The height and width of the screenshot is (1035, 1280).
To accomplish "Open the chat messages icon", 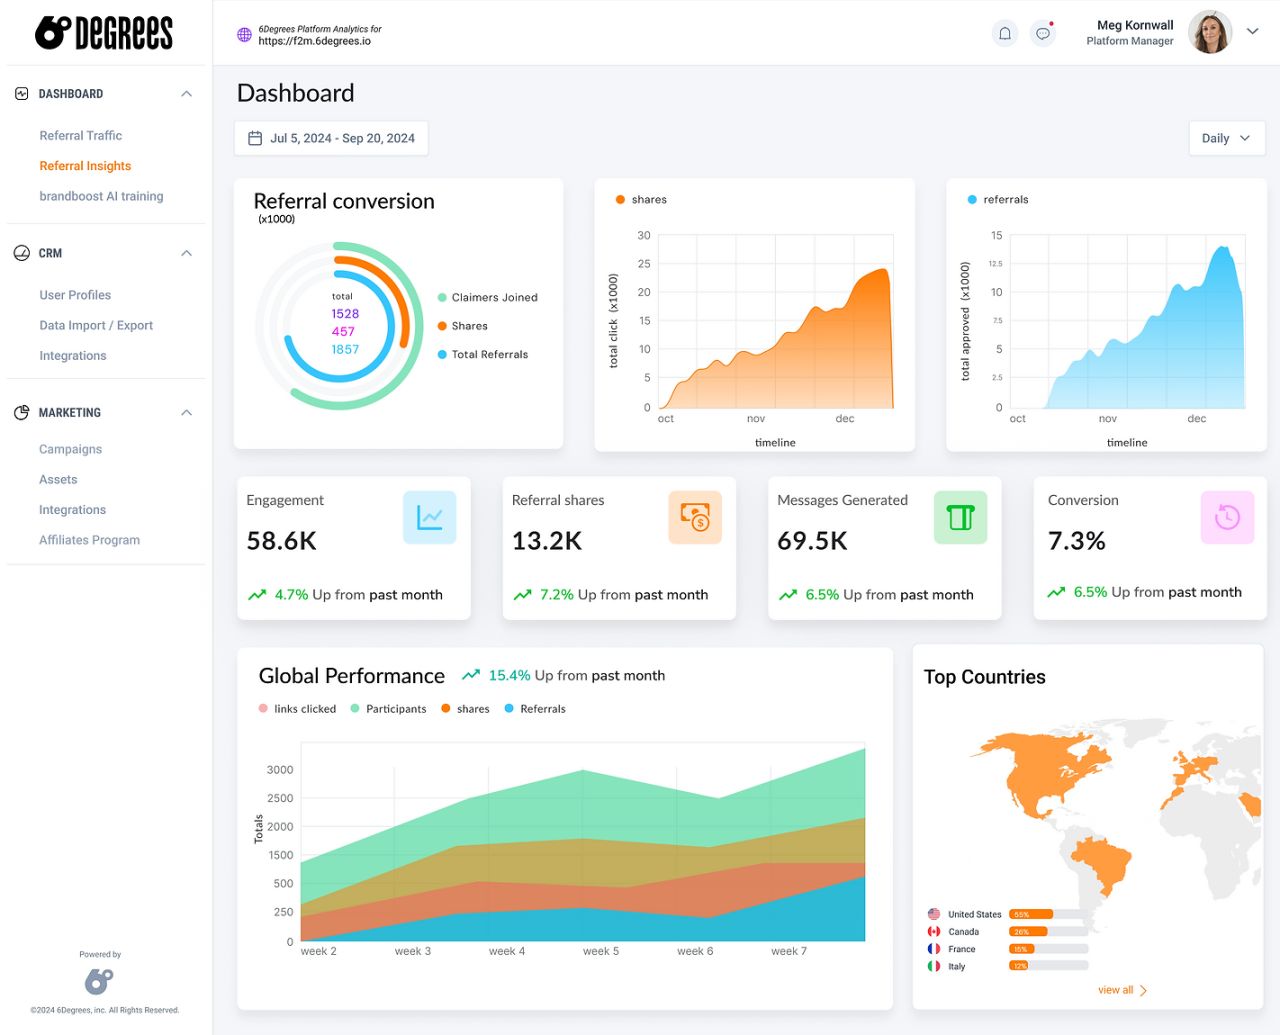I will [1043, 34].
